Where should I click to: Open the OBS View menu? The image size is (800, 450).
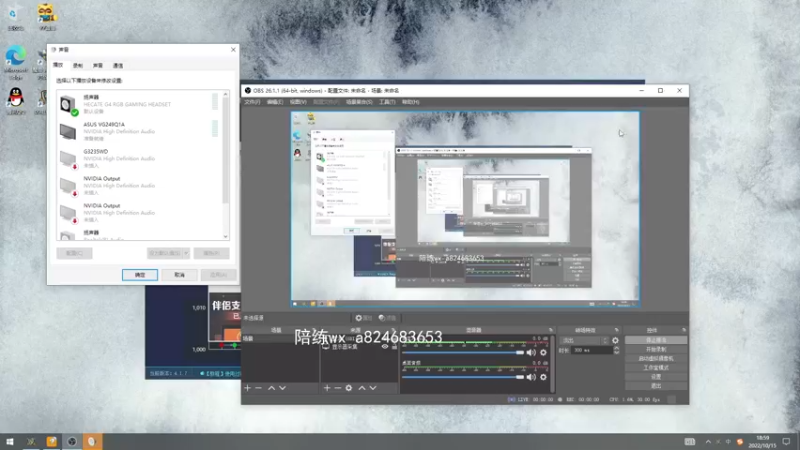tap(298, 102)
